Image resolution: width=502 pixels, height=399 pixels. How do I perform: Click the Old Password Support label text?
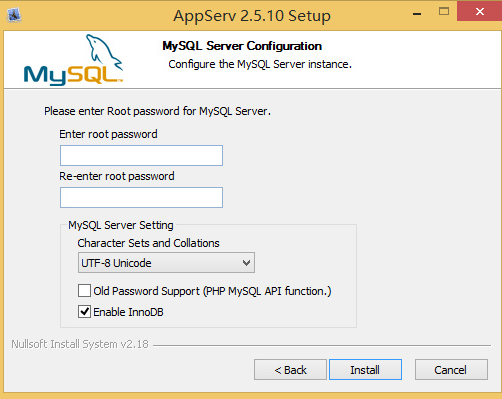coord(212,291)
